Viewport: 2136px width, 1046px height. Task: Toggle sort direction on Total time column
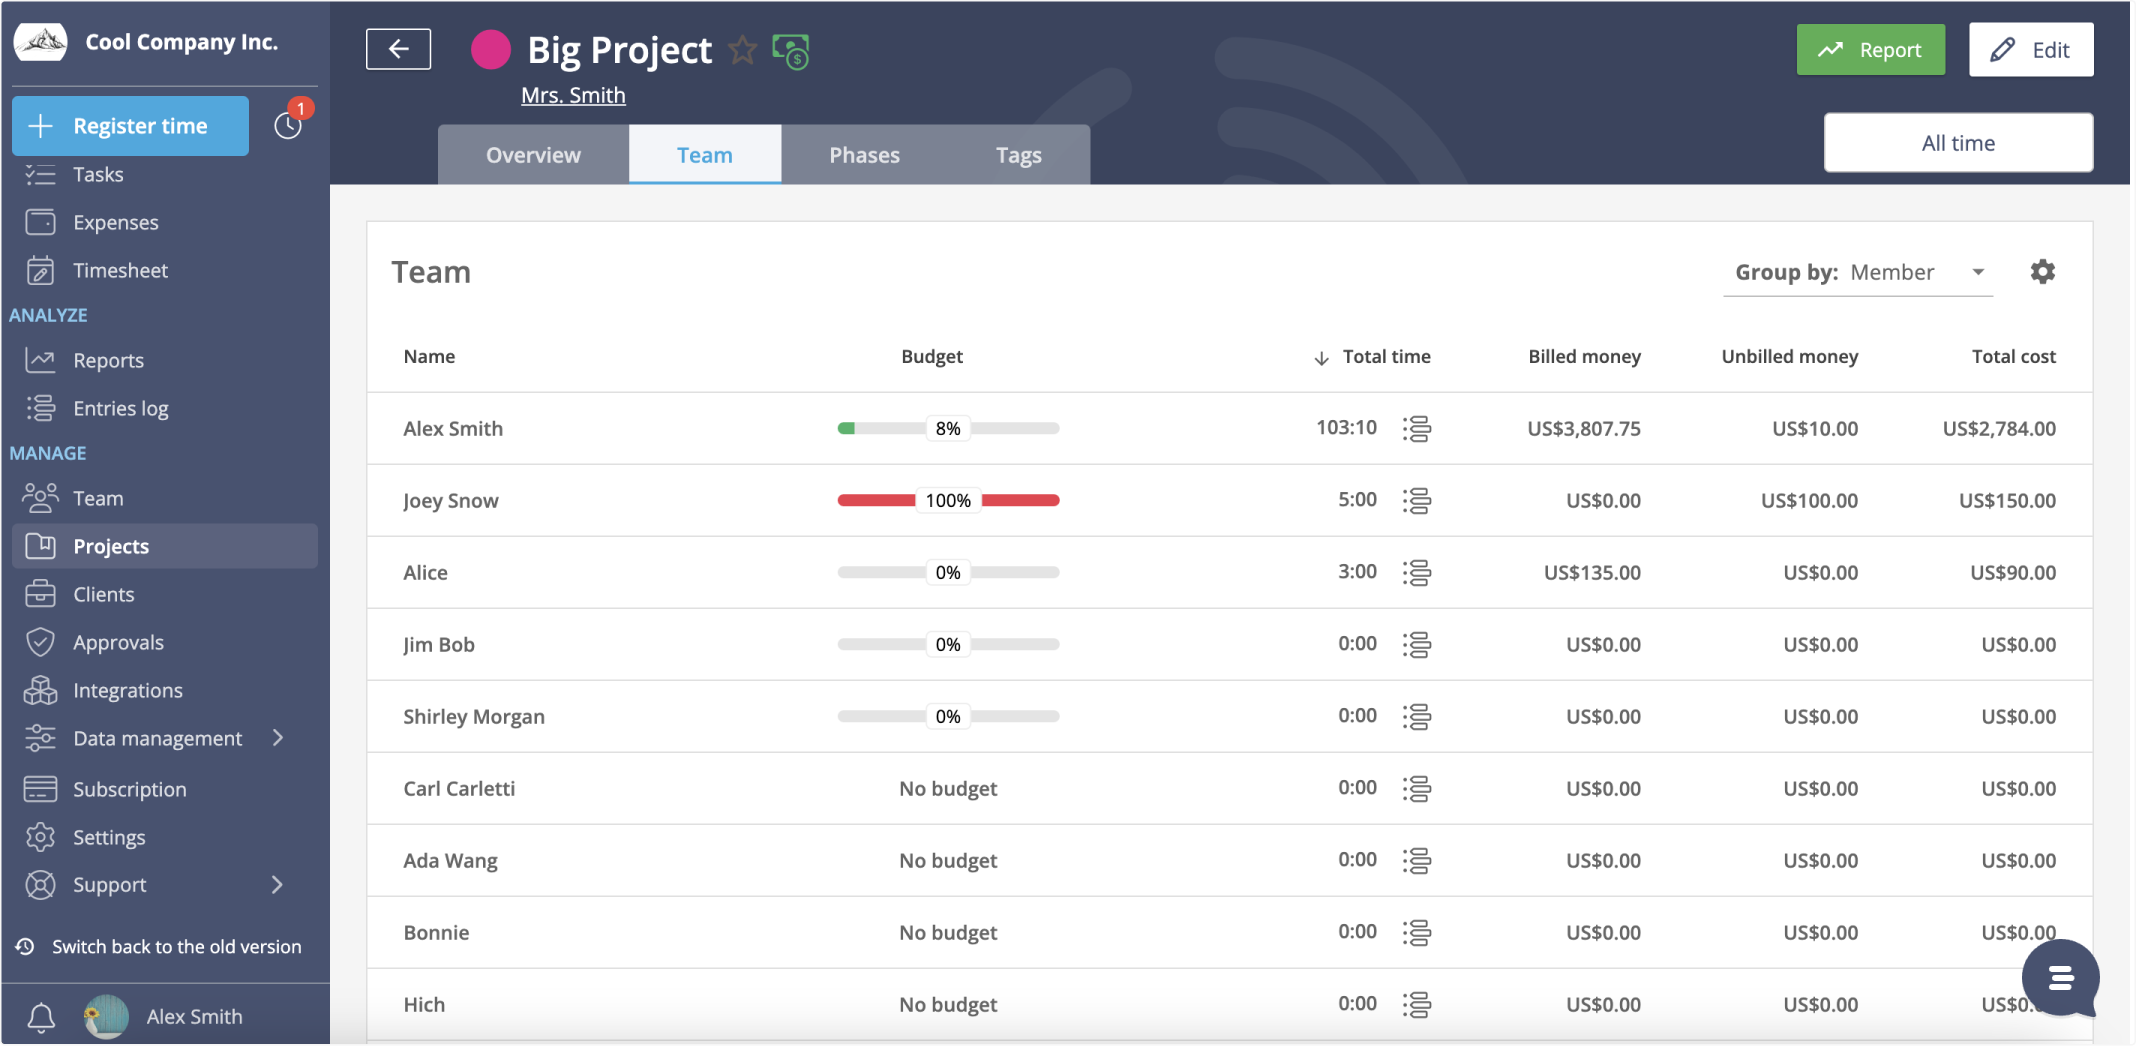tap(1321, 357)
